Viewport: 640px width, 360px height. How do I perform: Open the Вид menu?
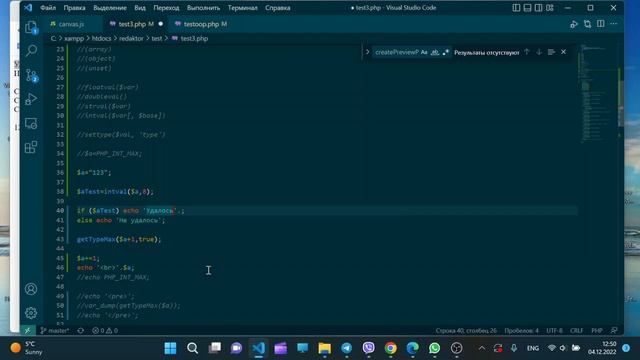[140, 8]
